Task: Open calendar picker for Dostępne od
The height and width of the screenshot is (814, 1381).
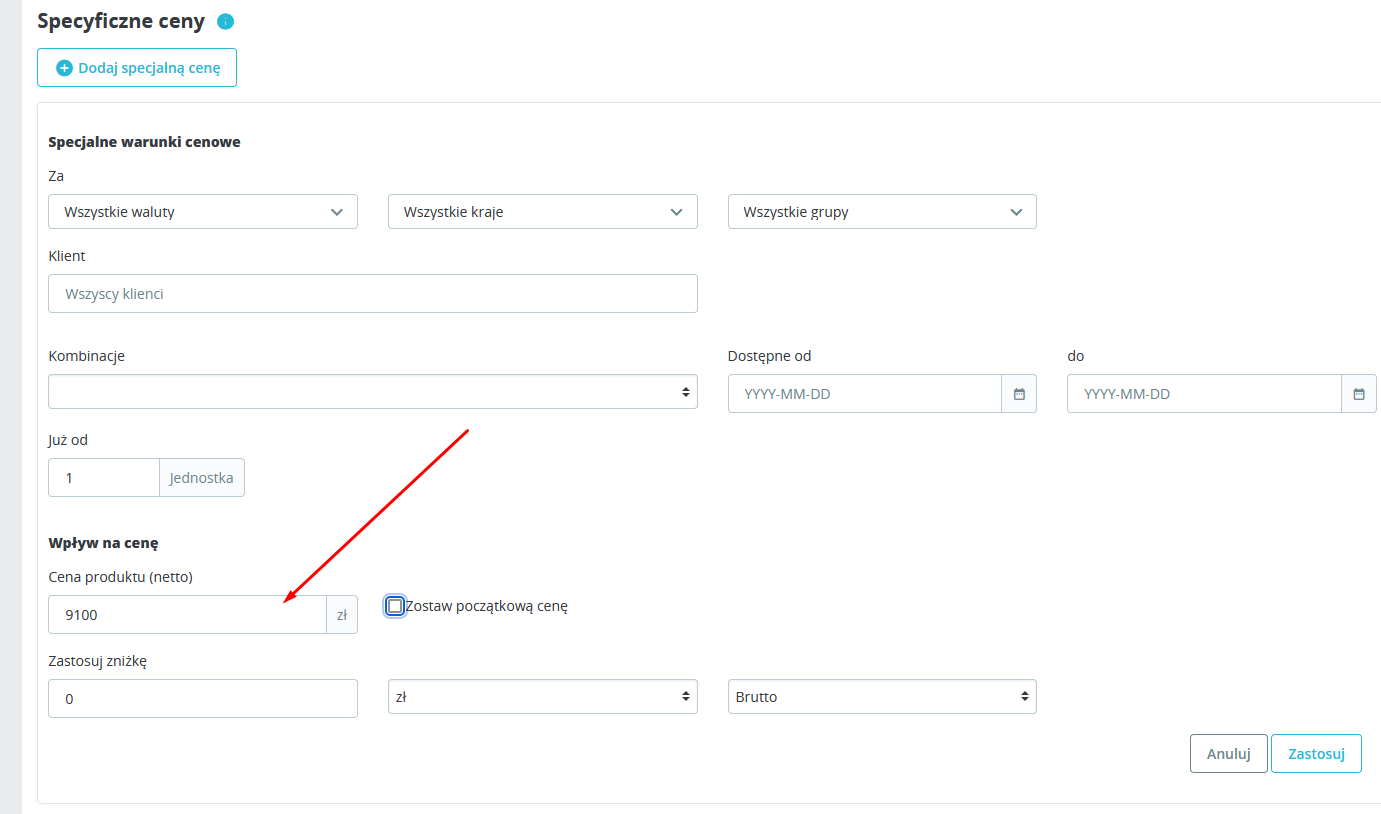Action: 1019,394
